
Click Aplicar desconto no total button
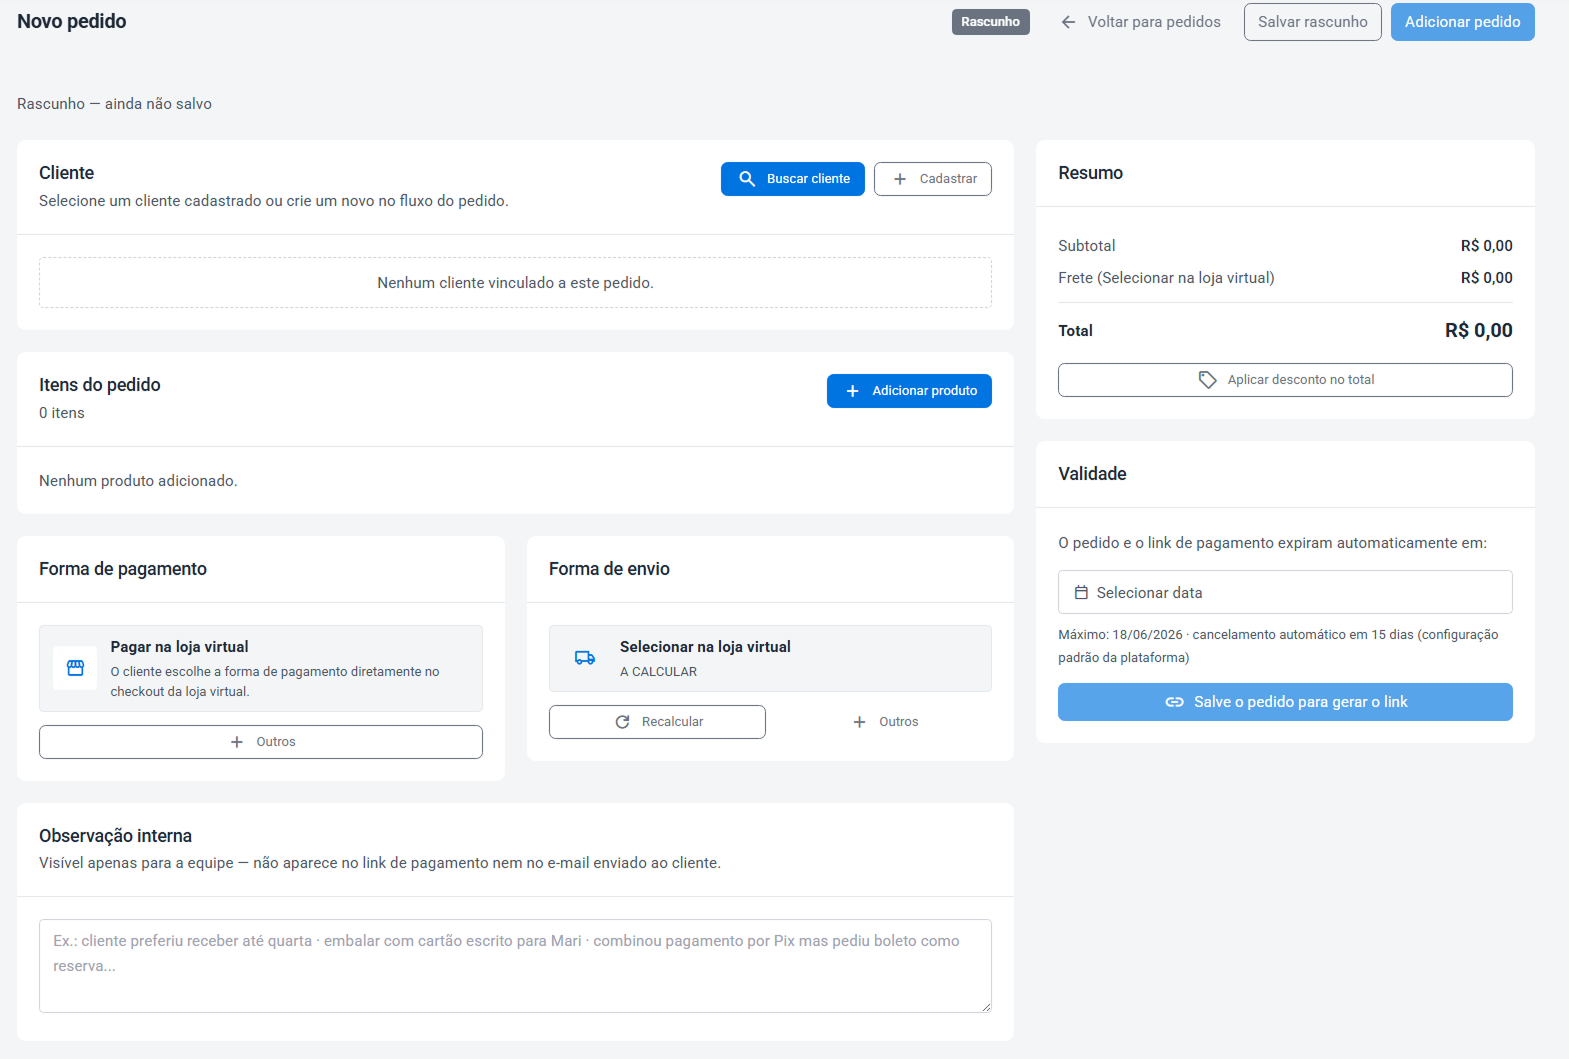coord(1285,380)
